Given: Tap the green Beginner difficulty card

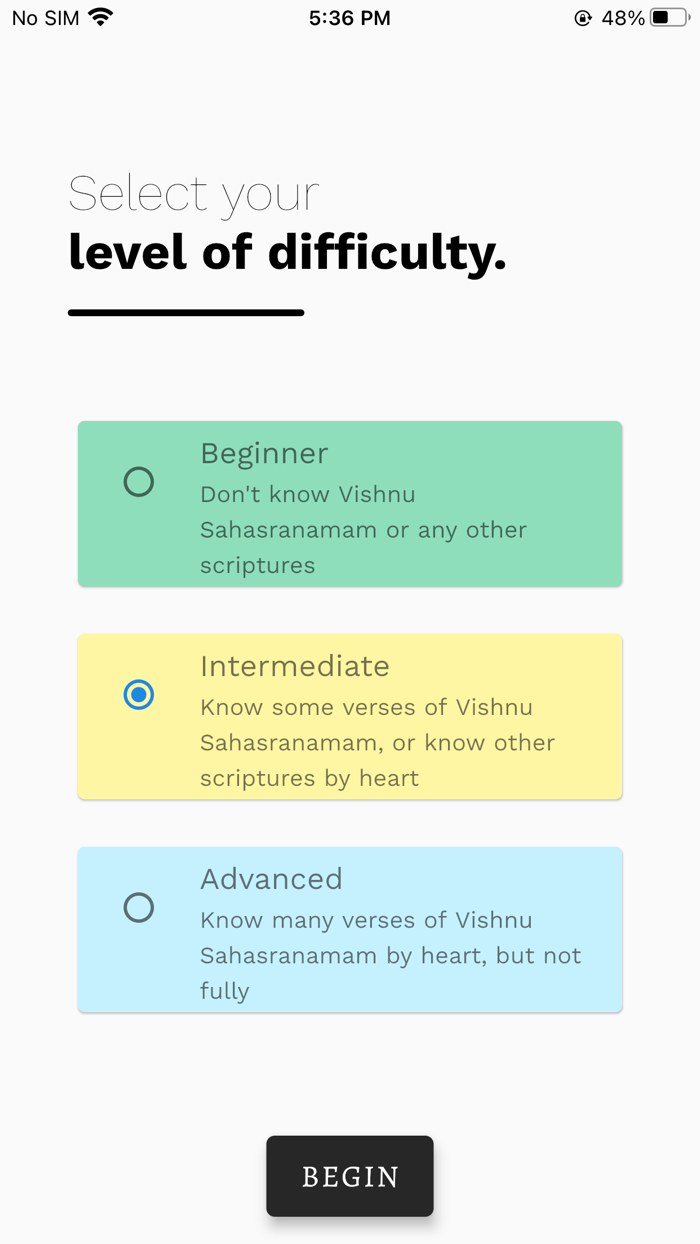Looking at the screenshot, I should point(350,503).
